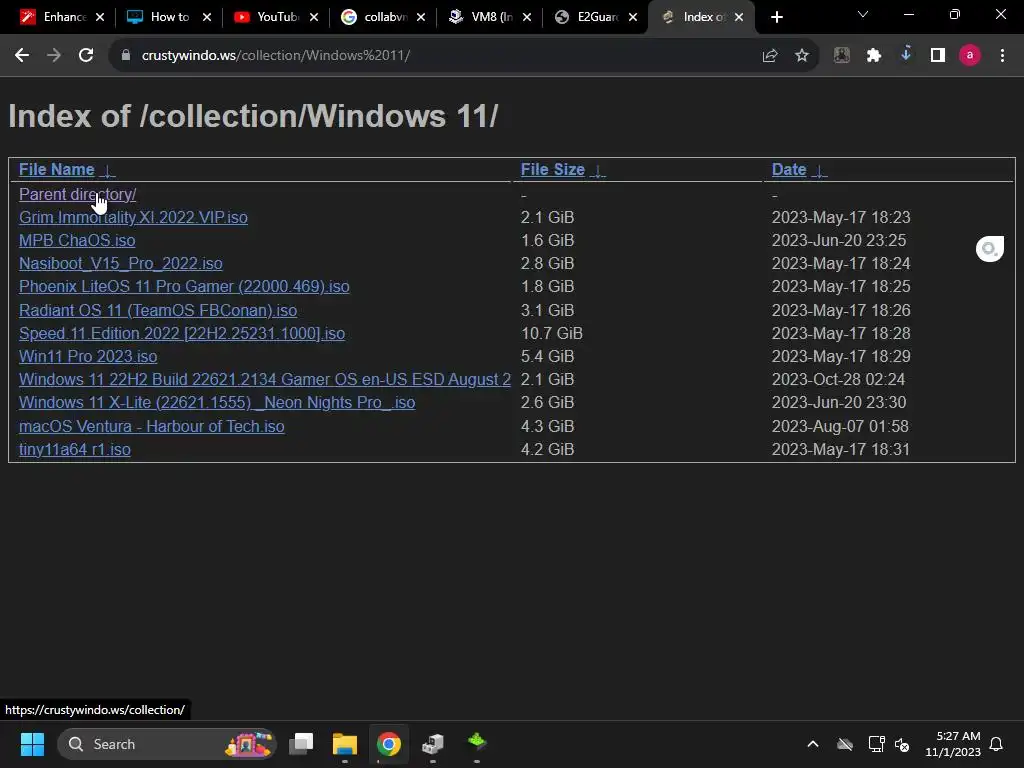Reload the current page
The image size is (1024, 768).
86,56
